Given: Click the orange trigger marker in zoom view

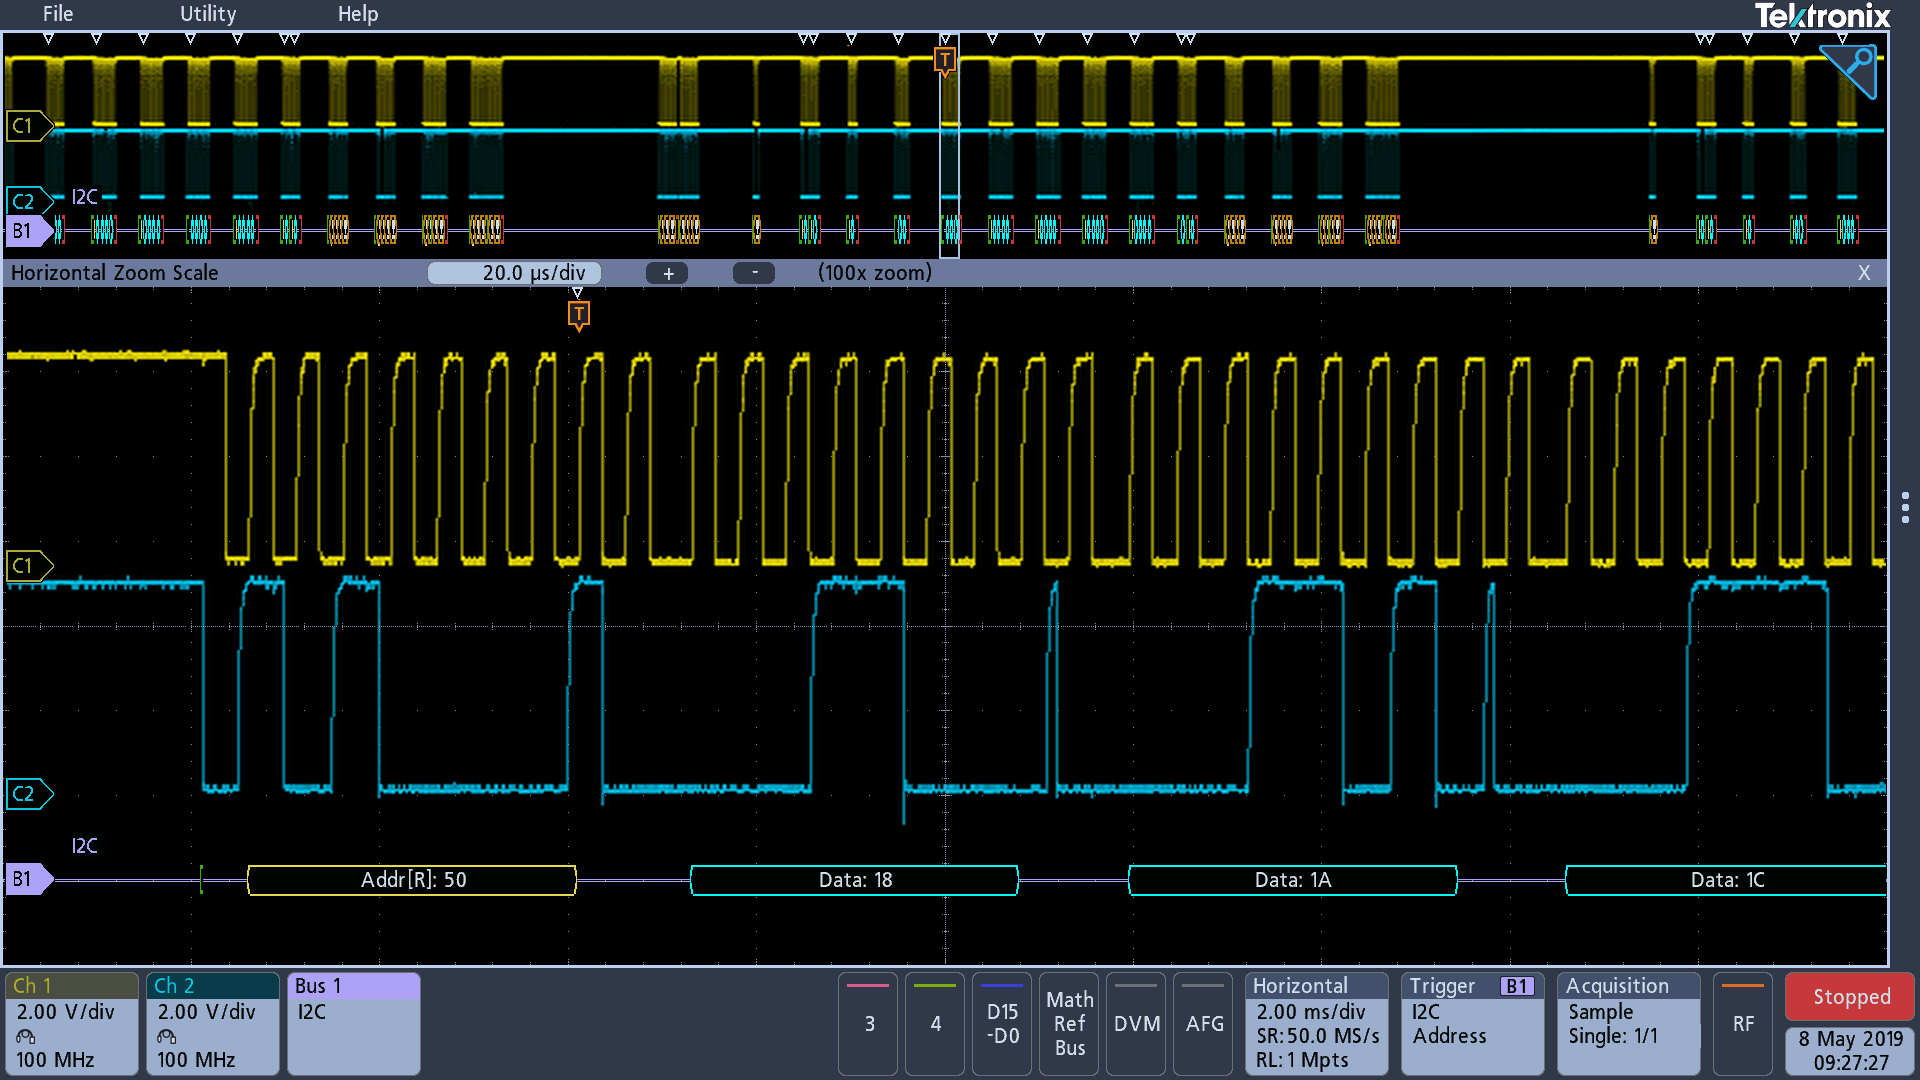Looking at the screenshot, I should pos(578,315).
